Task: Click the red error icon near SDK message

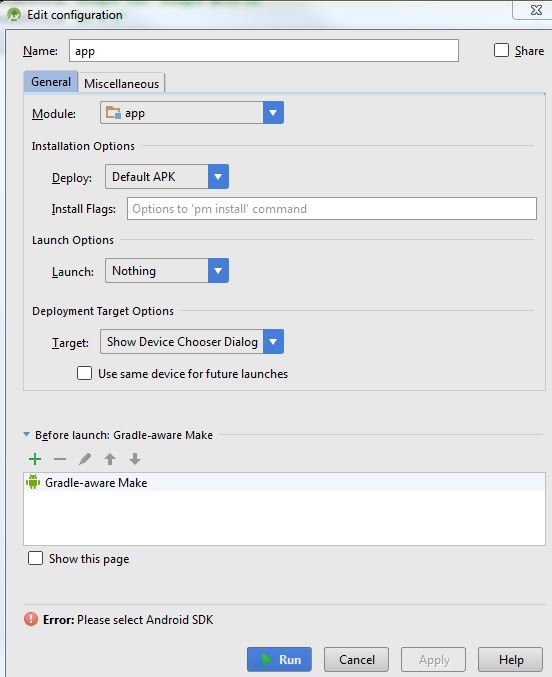Action: click(31, 619)
